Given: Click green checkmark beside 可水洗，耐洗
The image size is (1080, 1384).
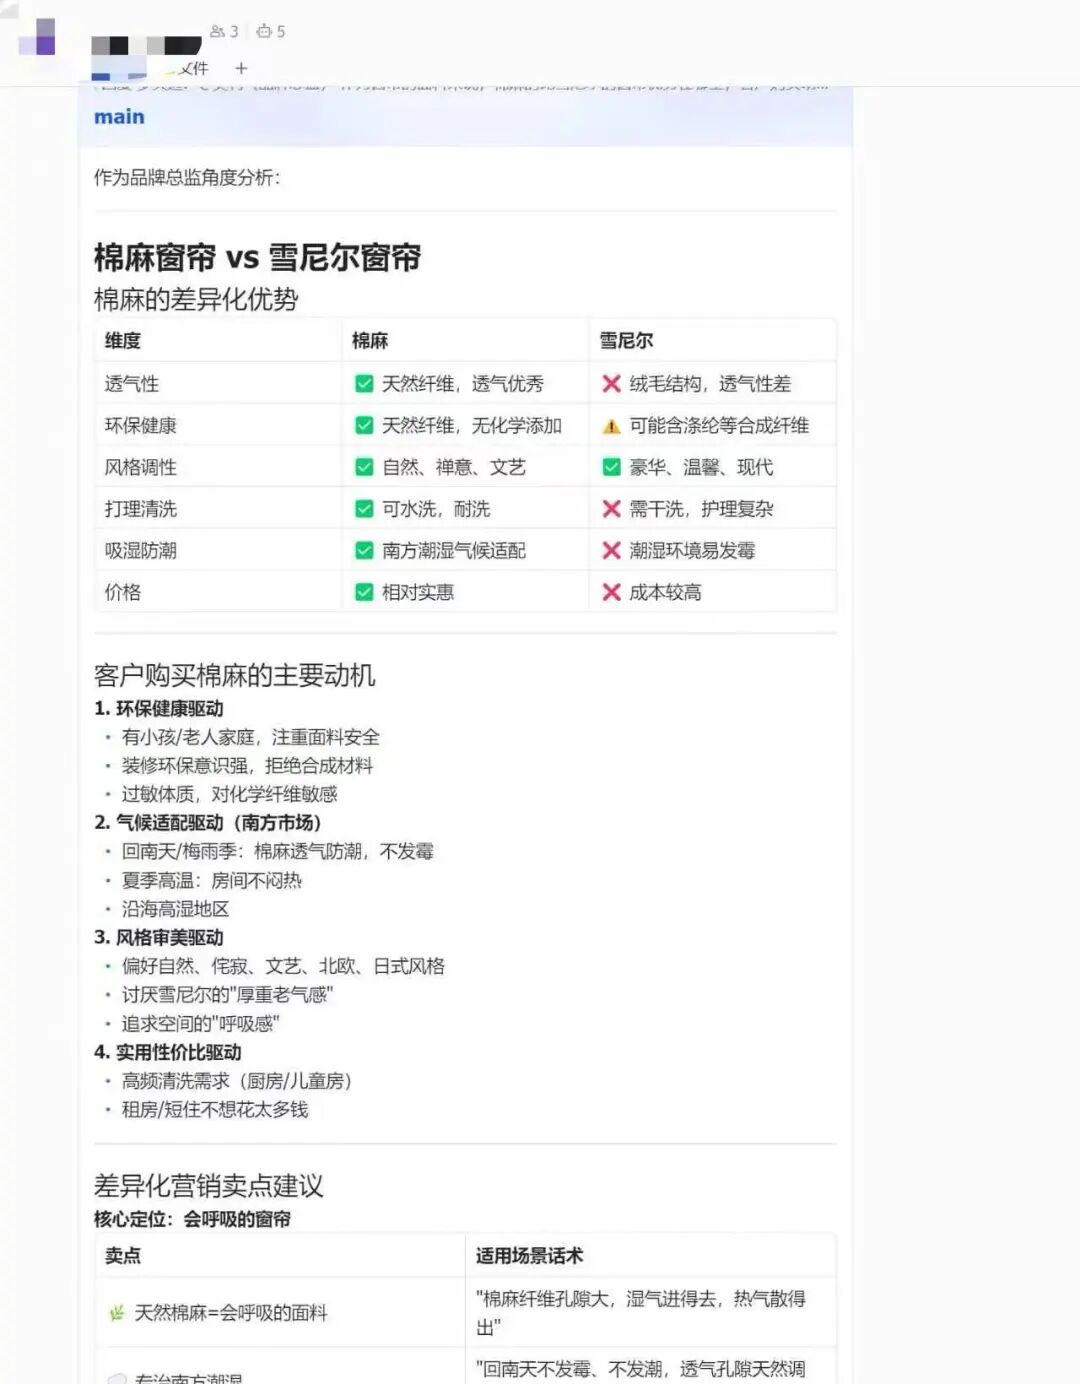Looking at the screenshot, I should click(364, 509).
